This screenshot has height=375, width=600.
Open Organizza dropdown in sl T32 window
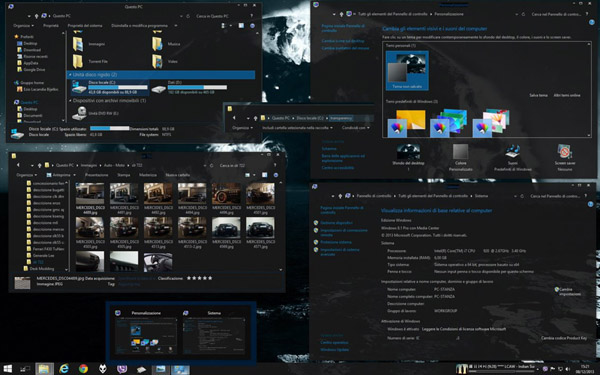[26, 175]
